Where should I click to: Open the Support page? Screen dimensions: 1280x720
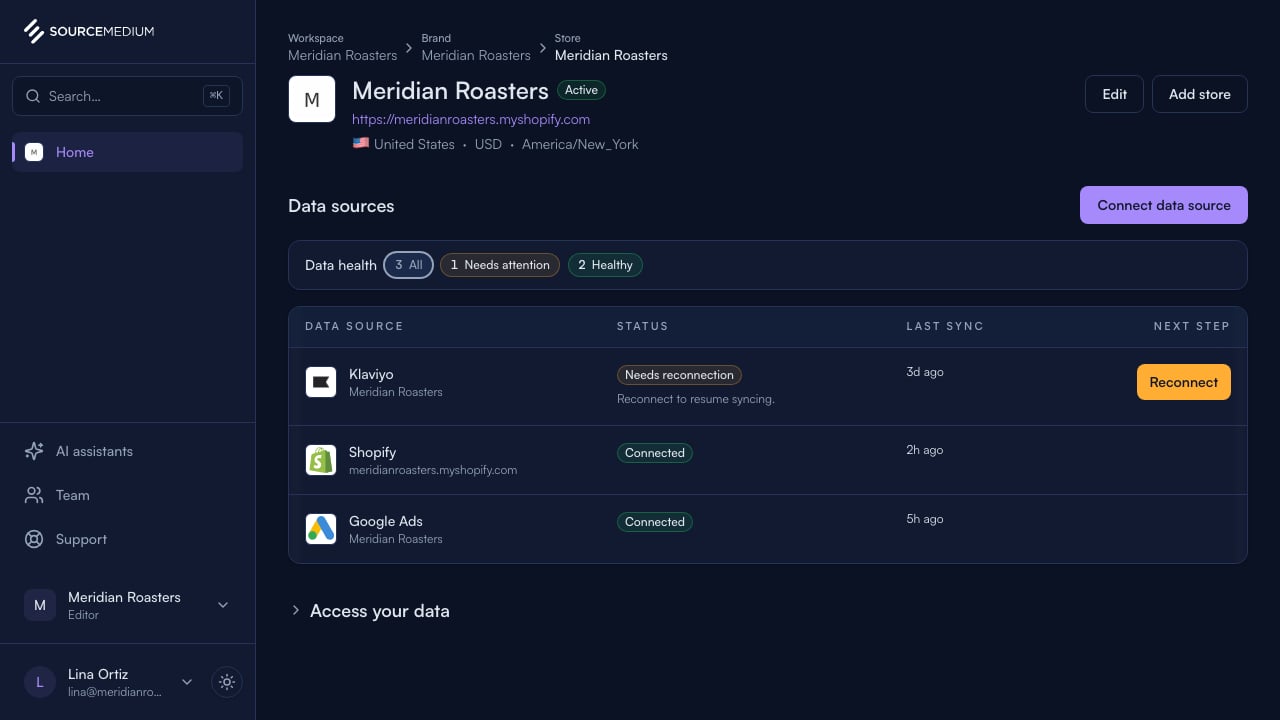(x=127, y=539)
